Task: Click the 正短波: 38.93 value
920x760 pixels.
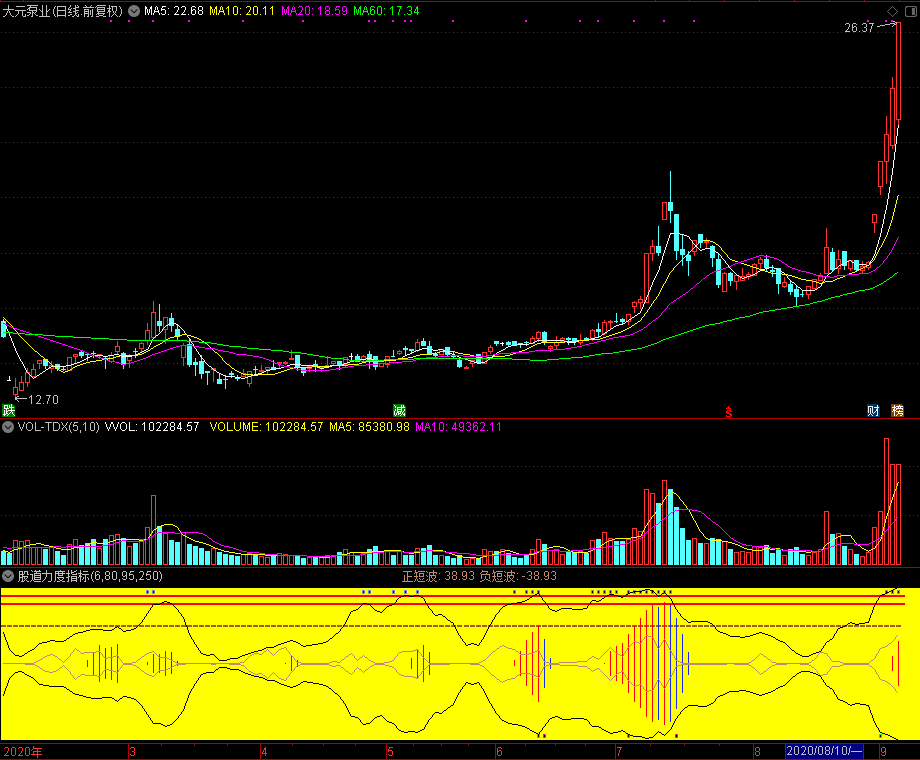Action: click(438, 576)
